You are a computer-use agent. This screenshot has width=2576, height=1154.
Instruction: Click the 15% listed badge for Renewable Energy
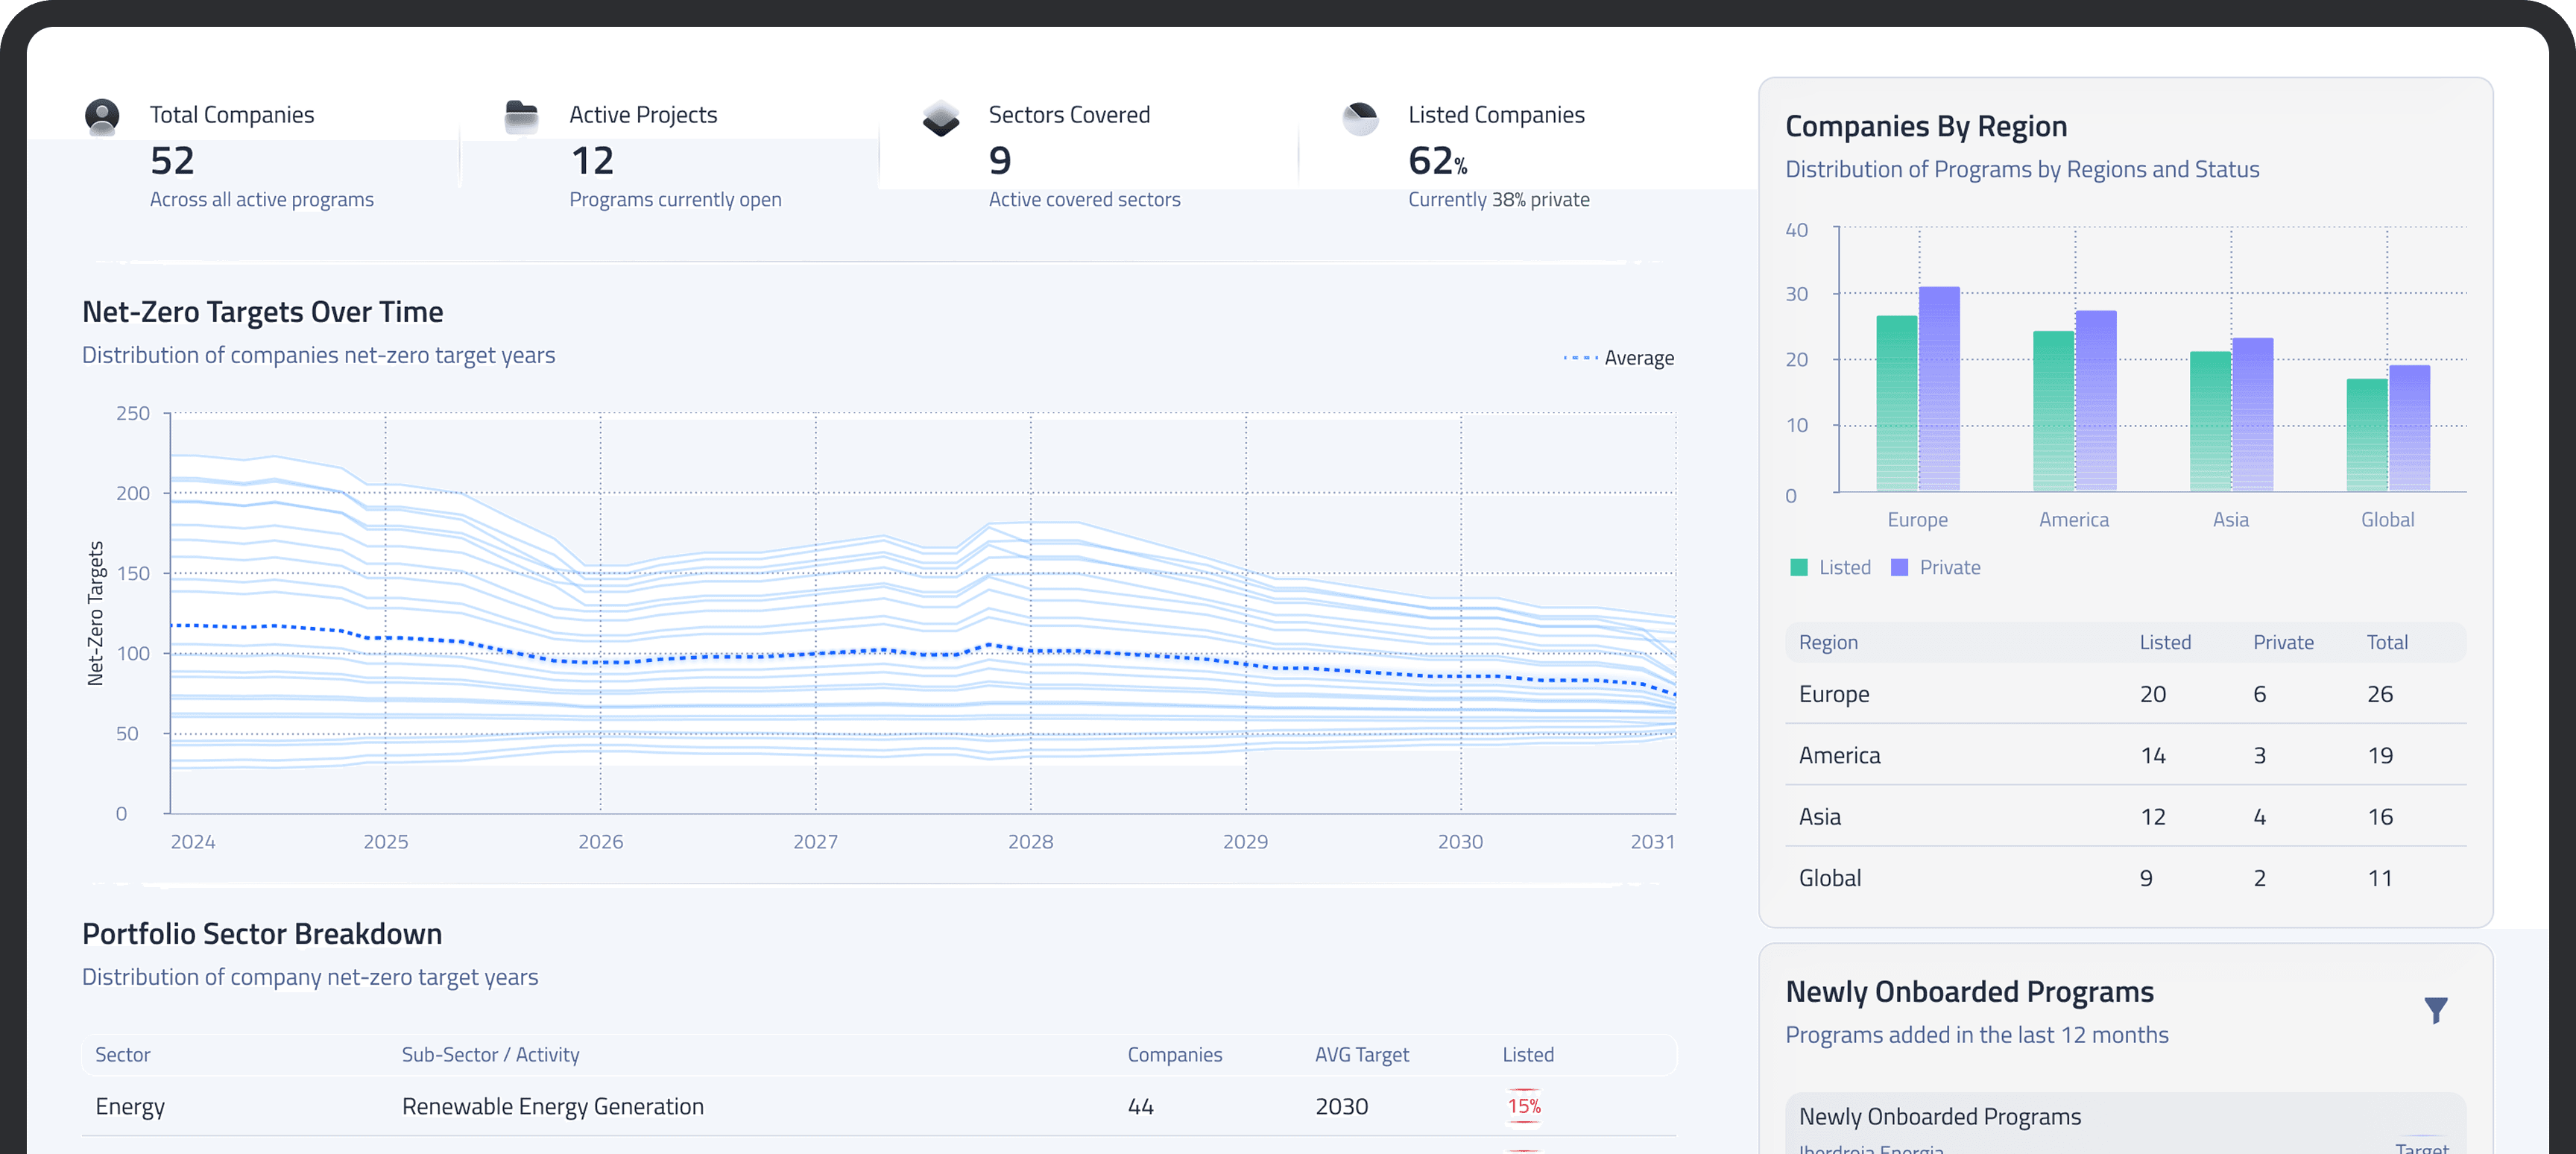[1524, 1106]
